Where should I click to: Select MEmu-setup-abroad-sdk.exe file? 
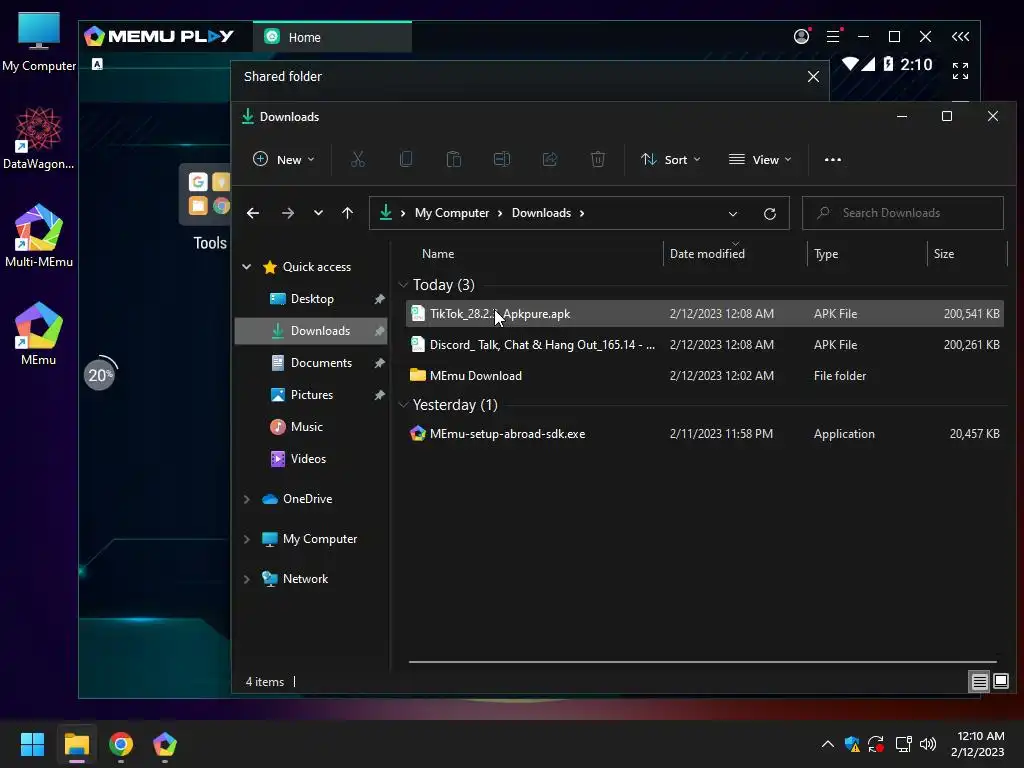(x=705, y=434)
